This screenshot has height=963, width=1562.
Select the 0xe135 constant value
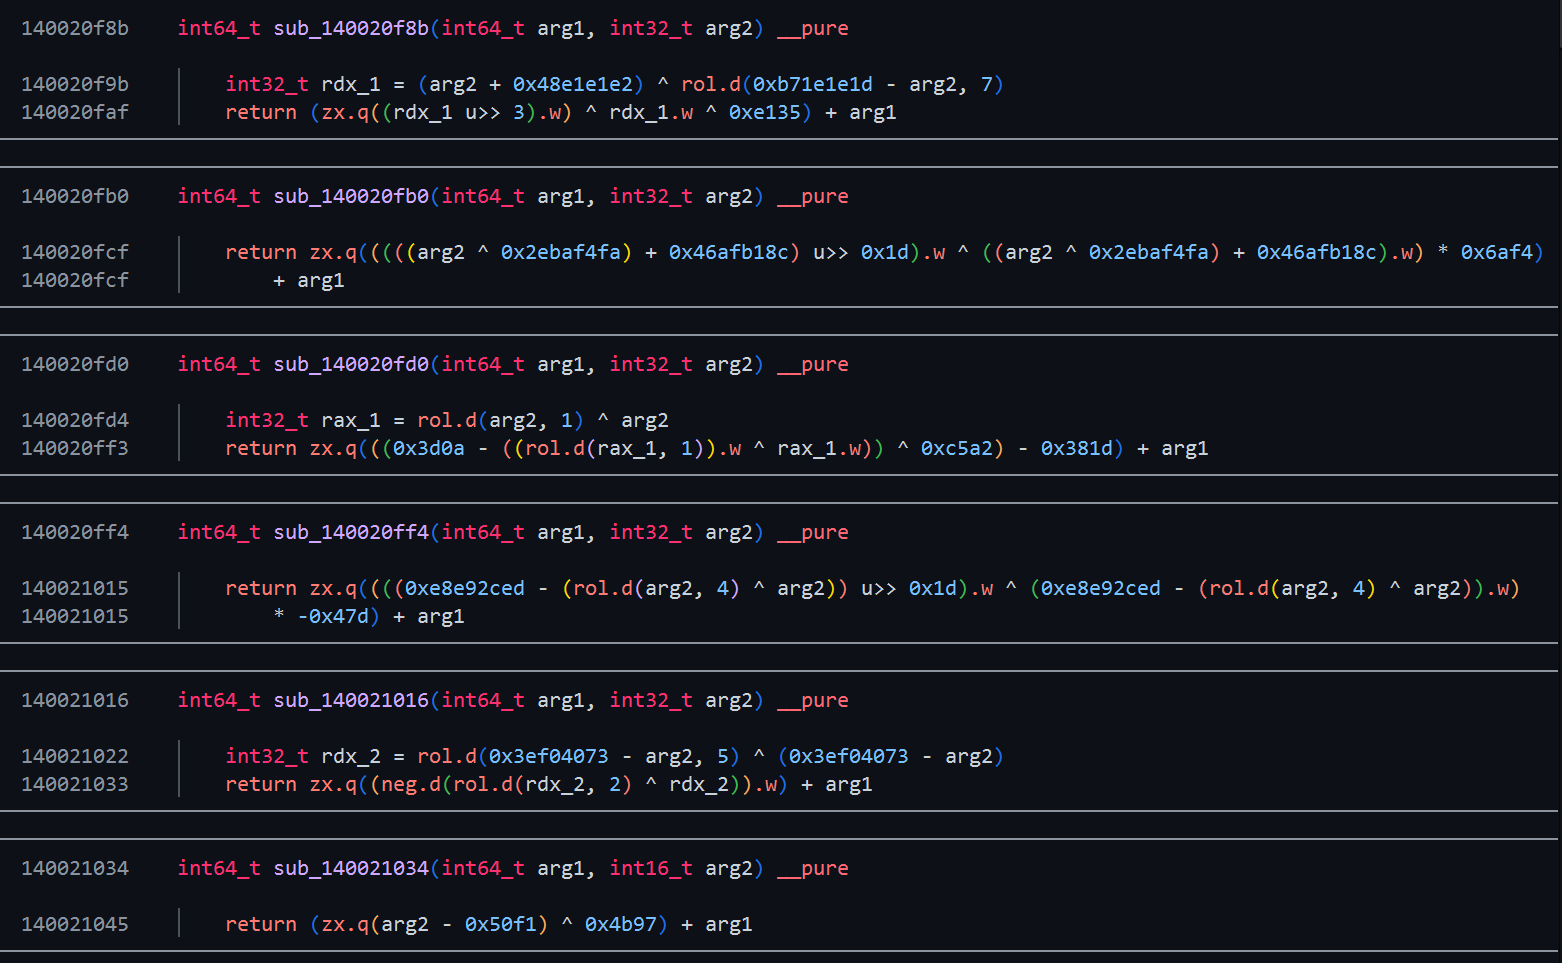(764, 112)
